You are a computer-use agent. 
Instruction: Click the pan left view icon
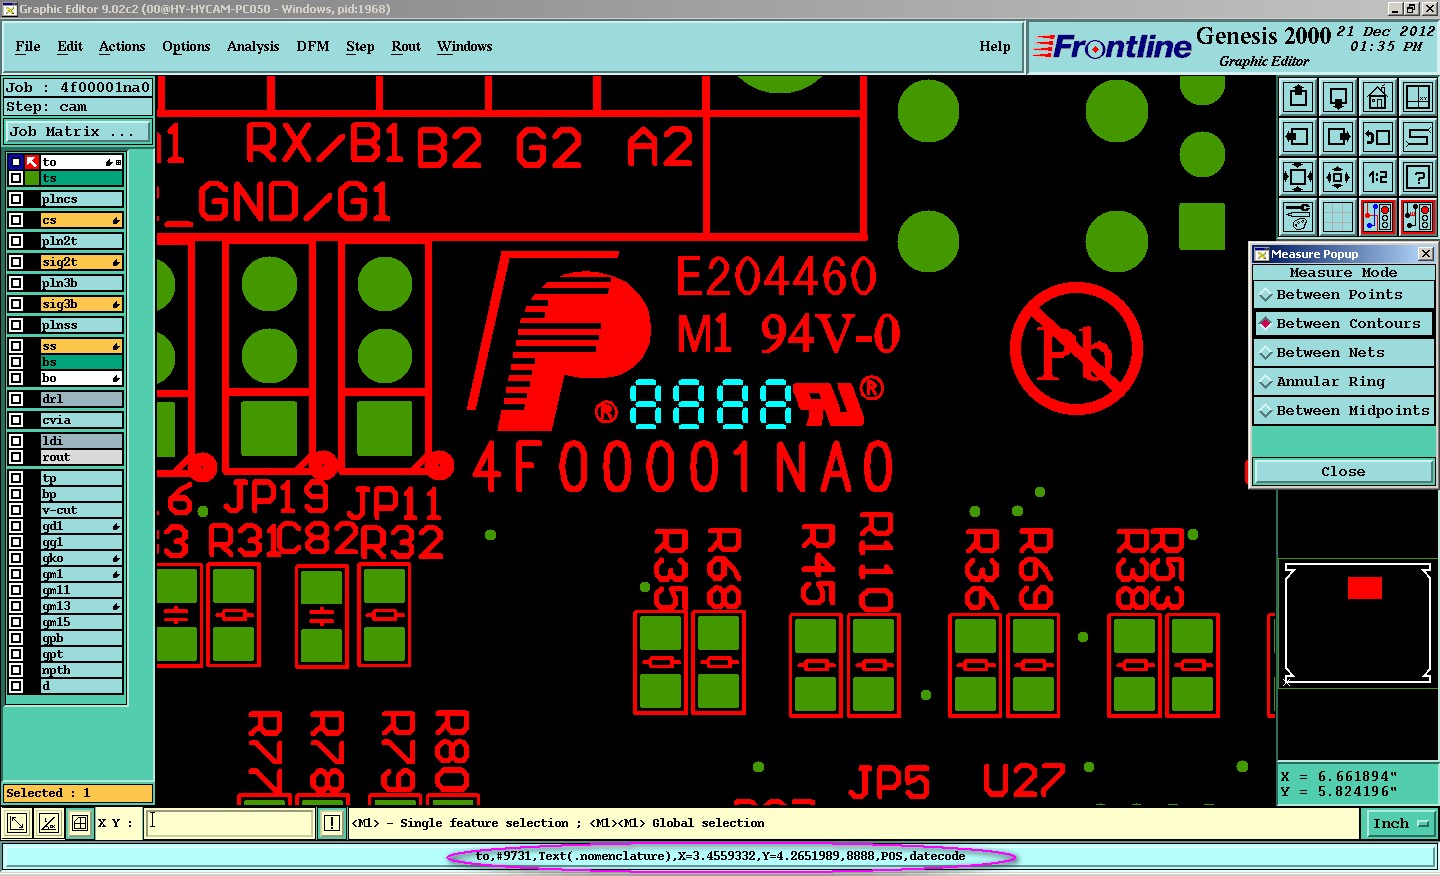click(1298, 137)
